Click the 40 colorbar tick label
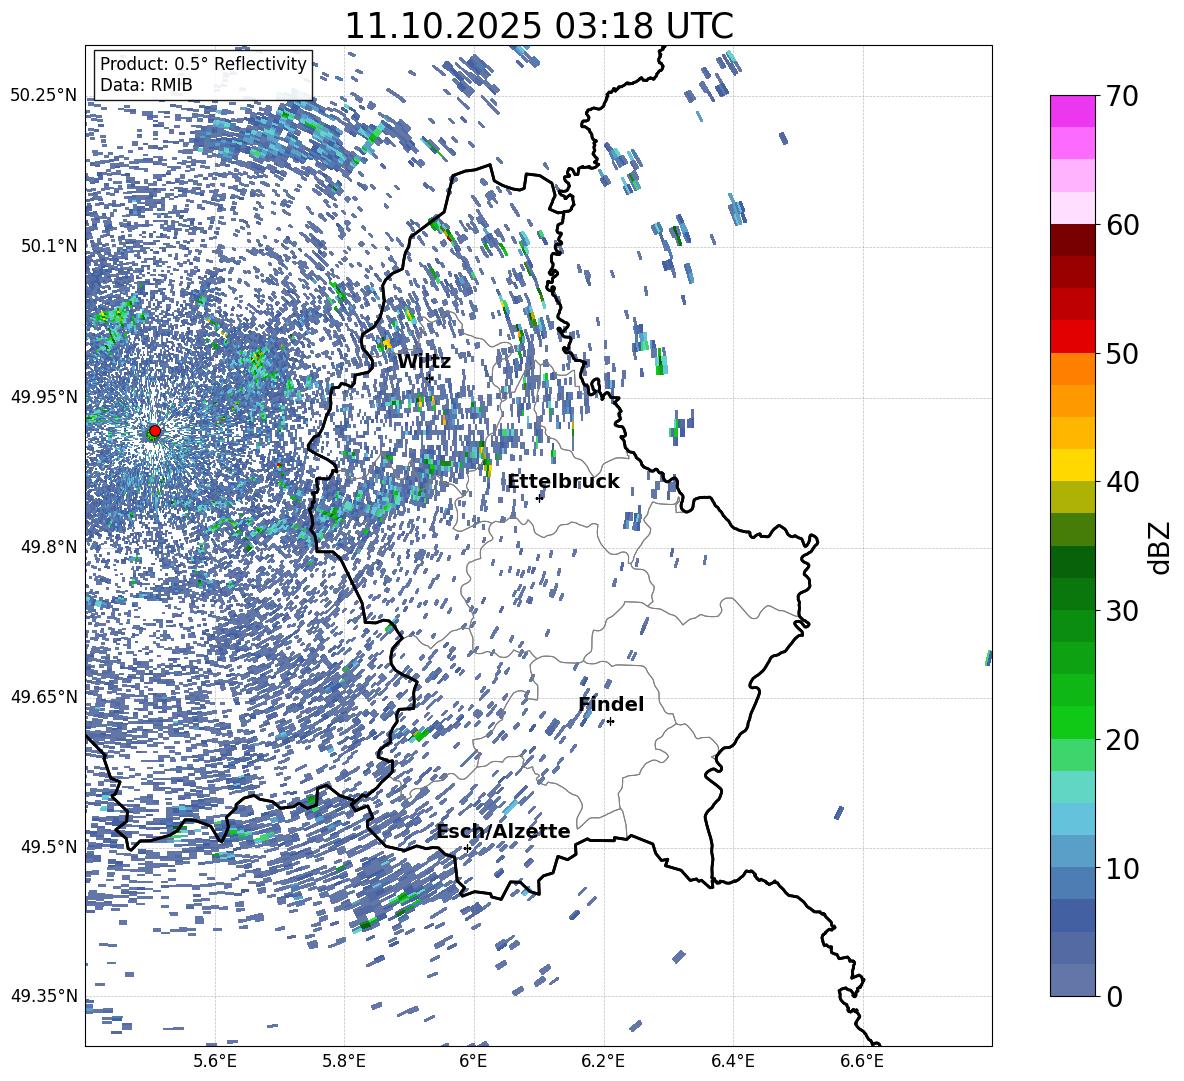 point(1122,482)
